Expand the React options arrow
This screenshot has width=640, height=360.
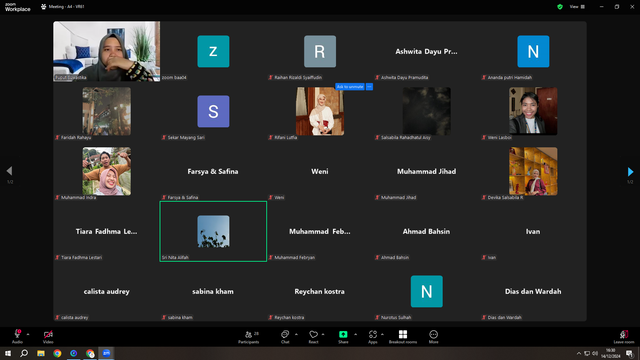click(x=323, y=334)
